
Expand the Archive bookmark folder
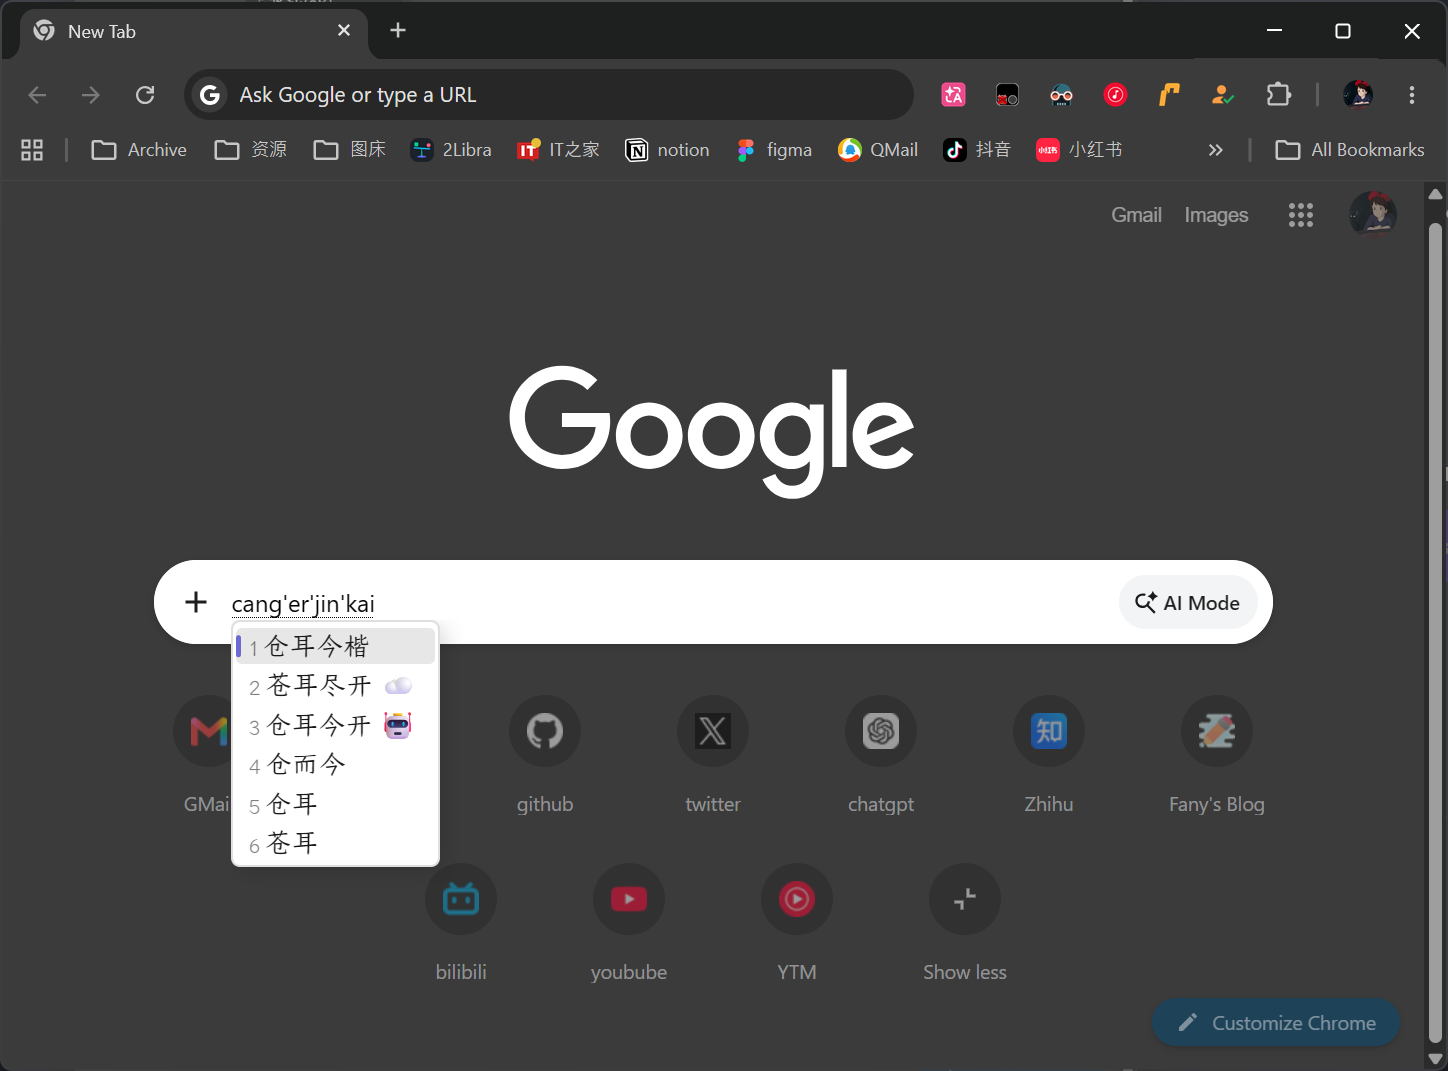pos(139,150)
